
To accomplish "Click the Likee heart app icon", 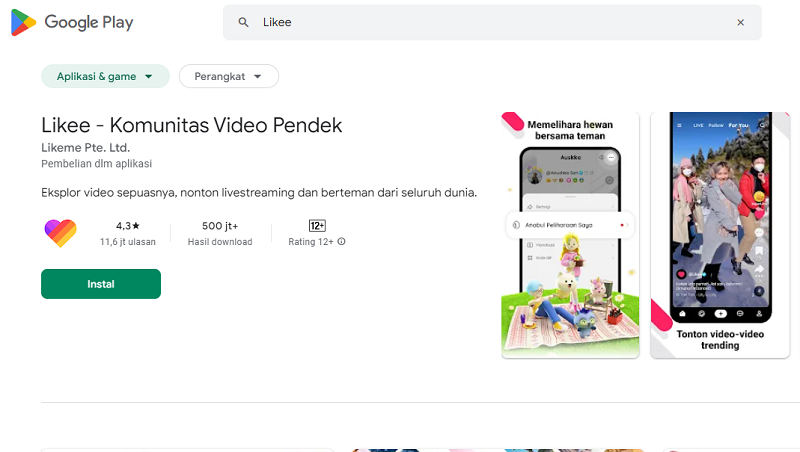I will (61, 233).
